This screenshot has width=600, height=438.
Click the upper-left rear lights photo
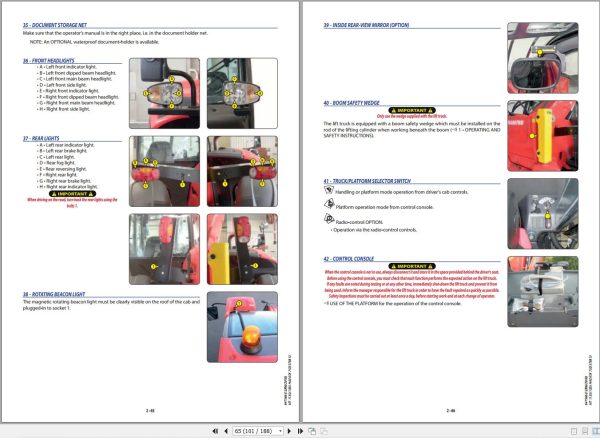tap(165, 171)
